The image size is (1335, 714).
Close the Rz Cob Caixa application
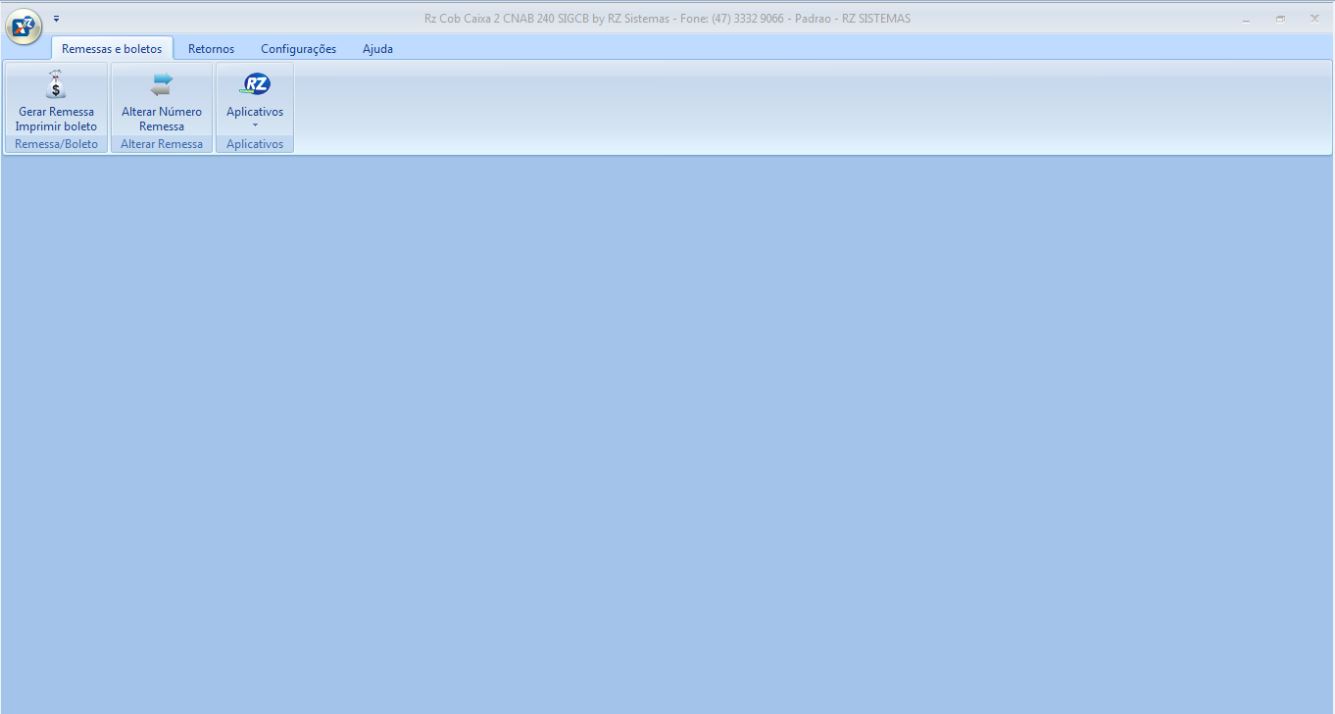coord(1314,19)
